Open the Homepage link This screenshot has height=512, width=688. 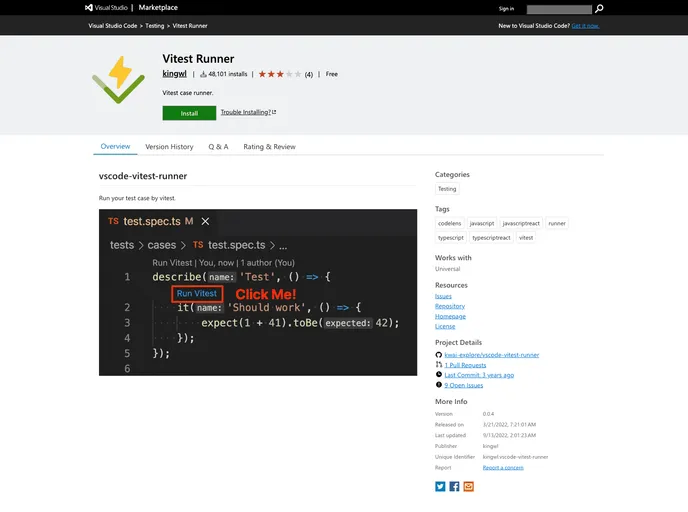click(450, 316)
